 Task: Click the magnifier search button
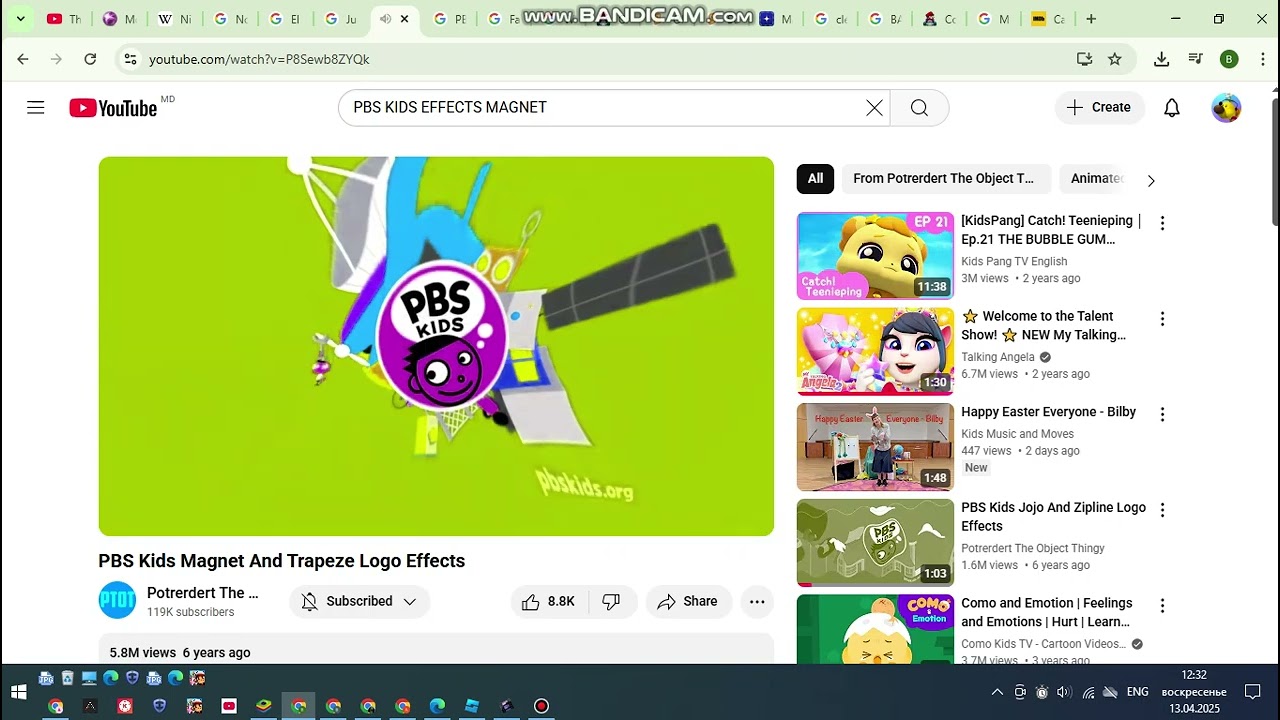919,108
